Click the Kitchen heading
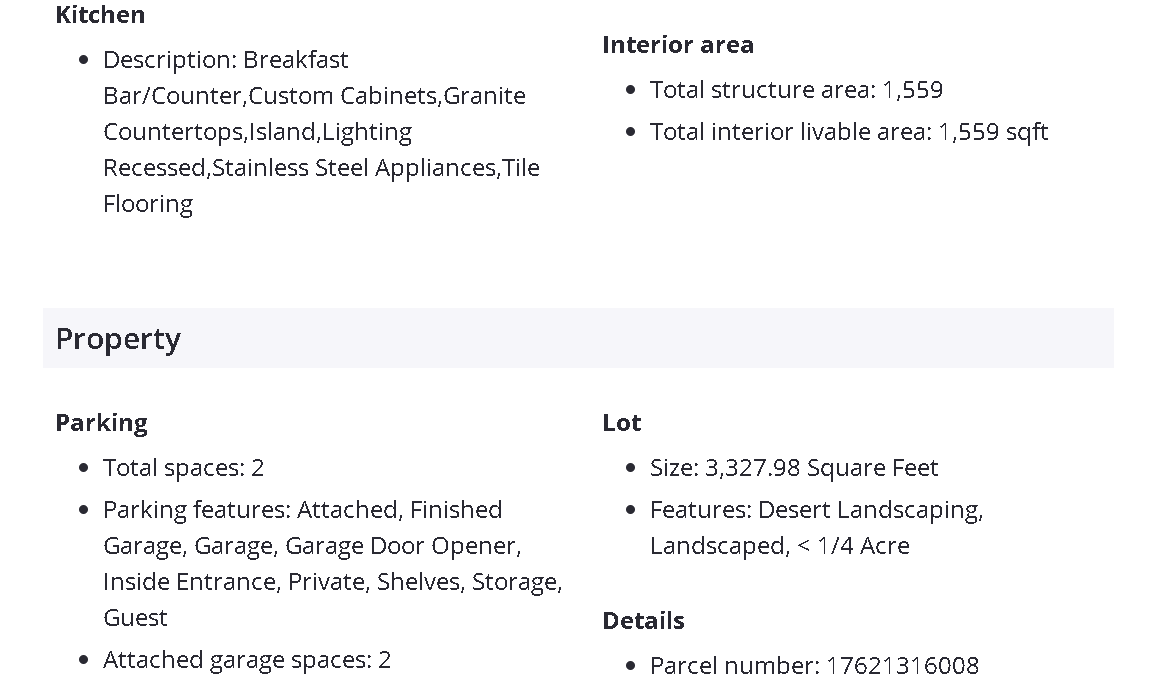Viewport: 1153px width, 682px height. 100,15
